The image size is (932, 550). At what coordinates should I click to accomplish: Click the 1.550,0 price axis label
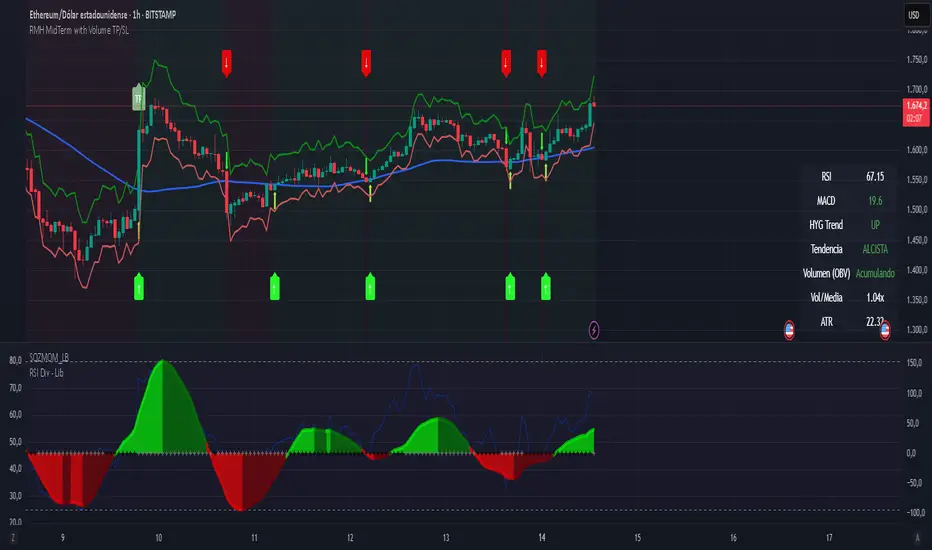tap(917, 180)
